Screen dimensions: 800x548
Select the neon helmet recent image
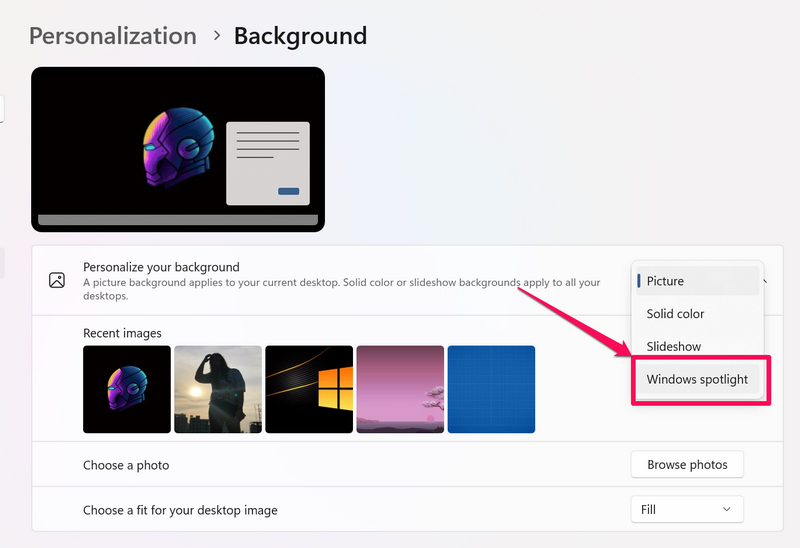(127, 389)
